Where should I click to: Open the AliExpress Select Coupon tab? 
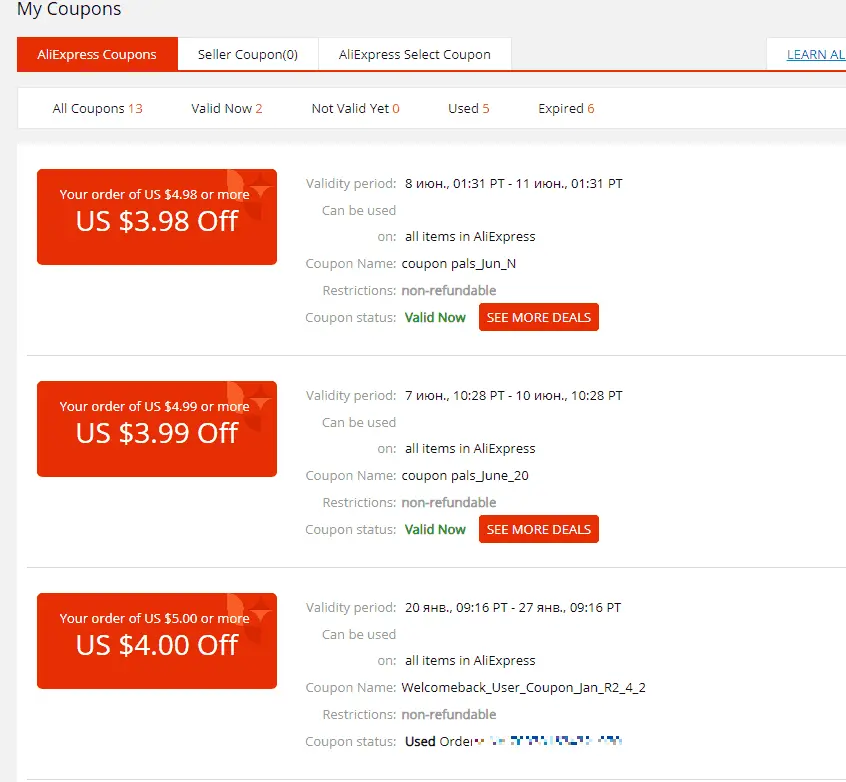tap(414, 54)
